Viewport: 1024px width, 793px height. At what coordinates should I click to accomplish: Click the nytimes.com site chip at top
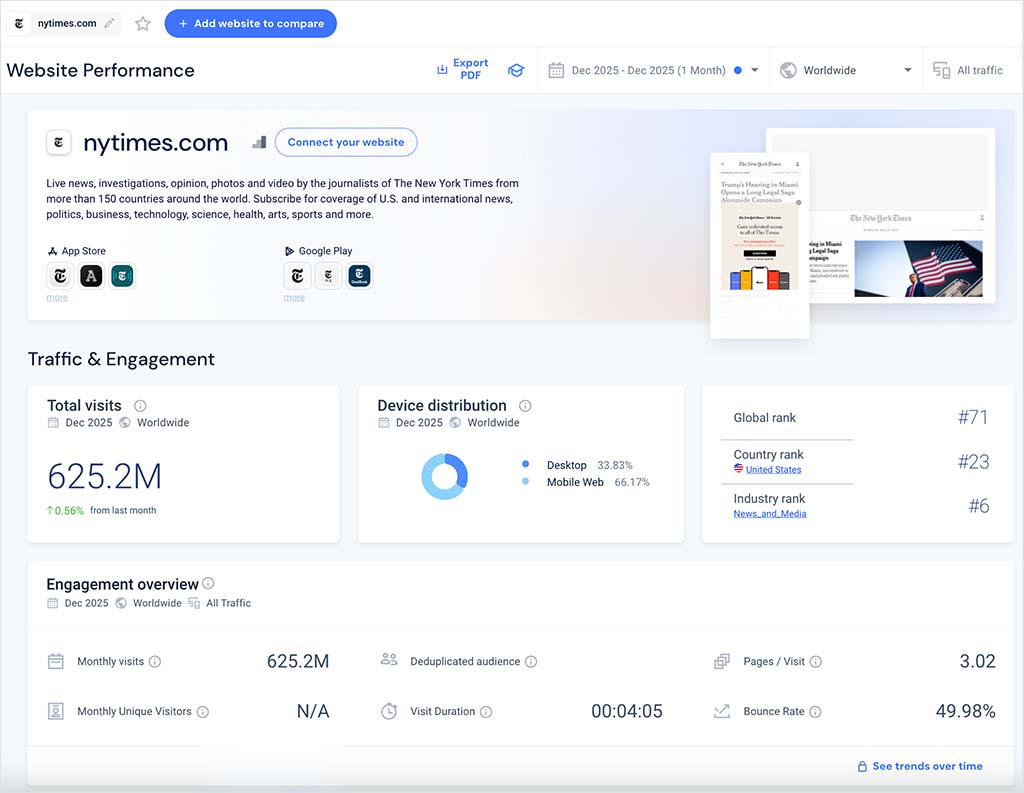click(x=63, y=24)
